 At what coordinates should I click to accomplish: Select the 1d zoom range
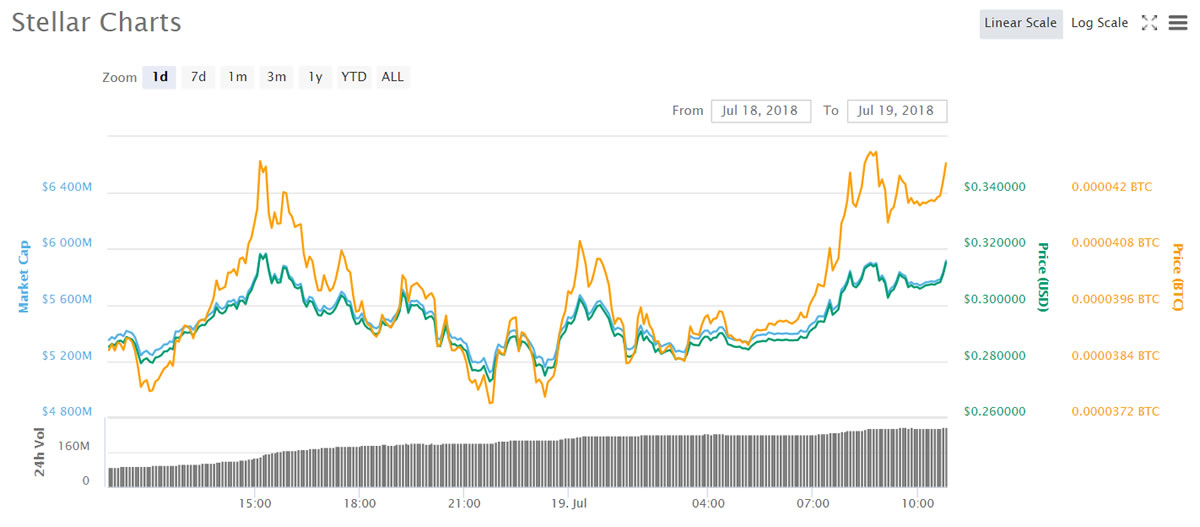pyautogui.click(x=159, y=77)
